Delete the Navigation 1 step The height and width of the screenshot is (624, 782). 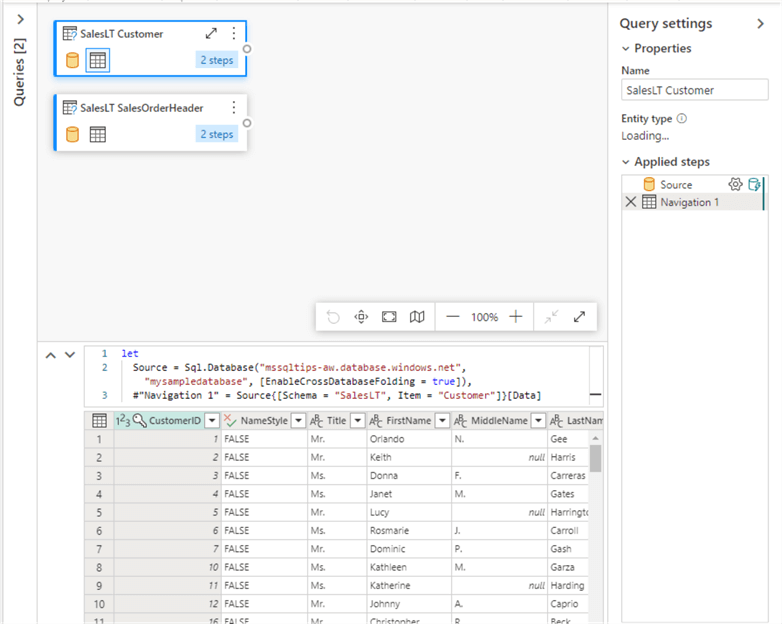pyautogui.click(x=630, y=202)
